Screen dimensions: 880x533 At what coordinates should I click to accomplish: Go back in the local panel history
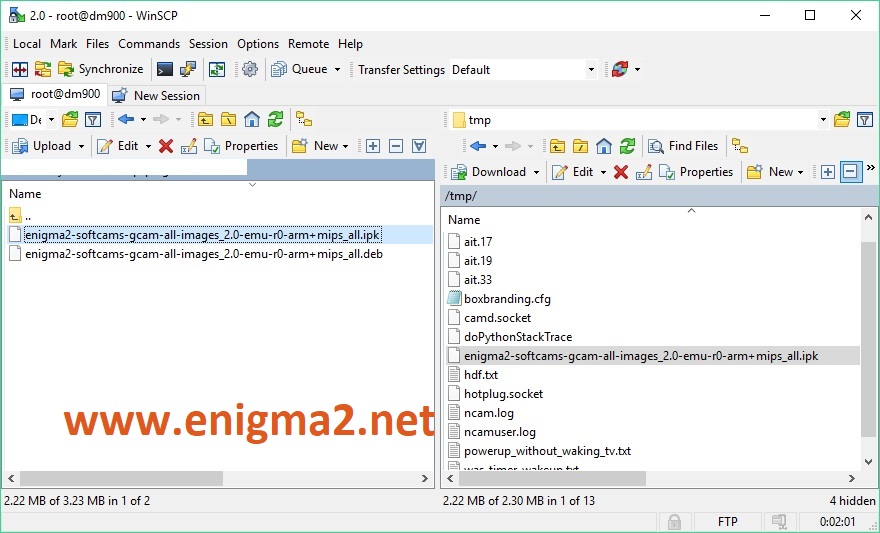(x=126, y=120)
